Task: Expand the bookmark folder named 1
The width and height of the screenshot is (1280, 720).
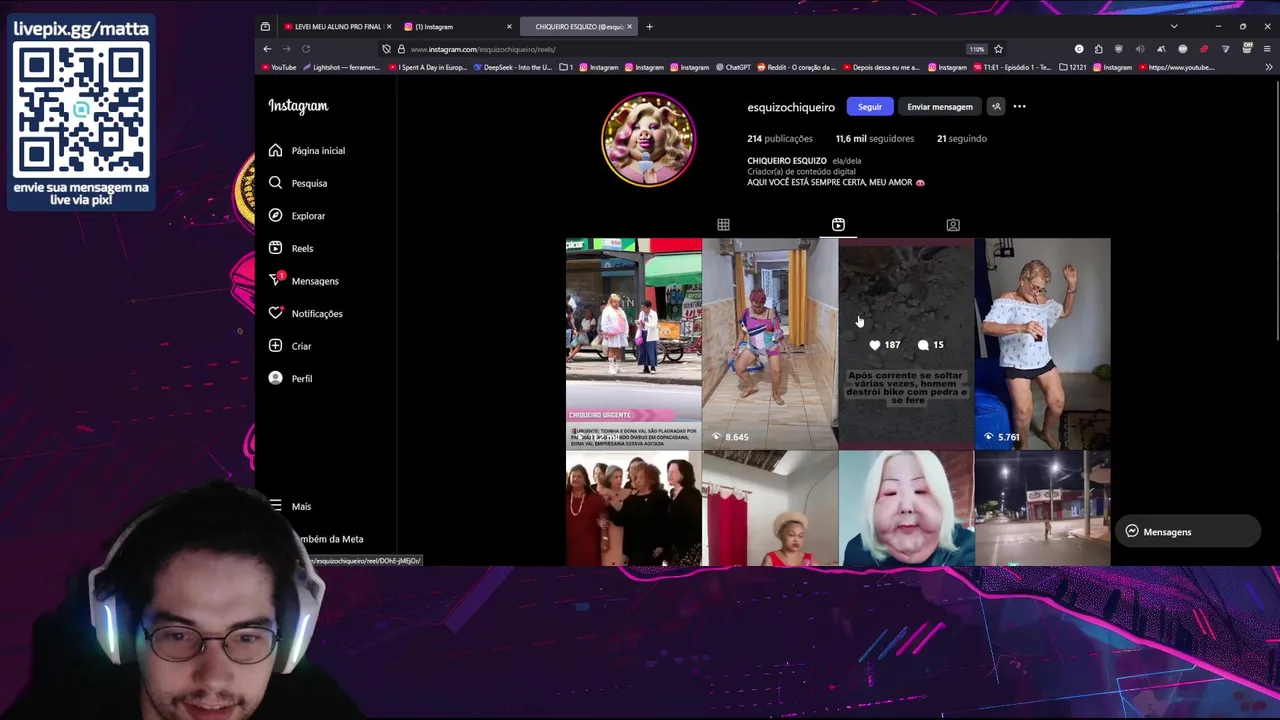Action: [566, 68]
